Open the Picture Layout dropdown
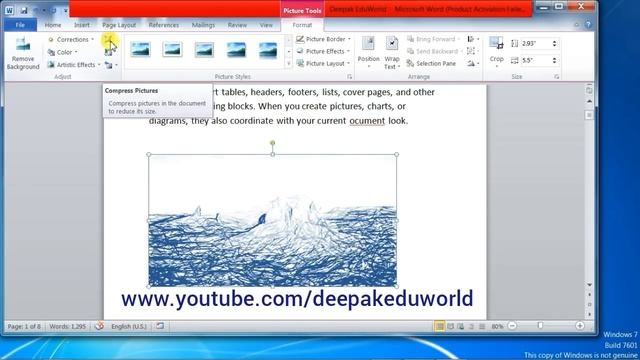The width and height of the screenshot is (640, 360). (x=323, y=64)
